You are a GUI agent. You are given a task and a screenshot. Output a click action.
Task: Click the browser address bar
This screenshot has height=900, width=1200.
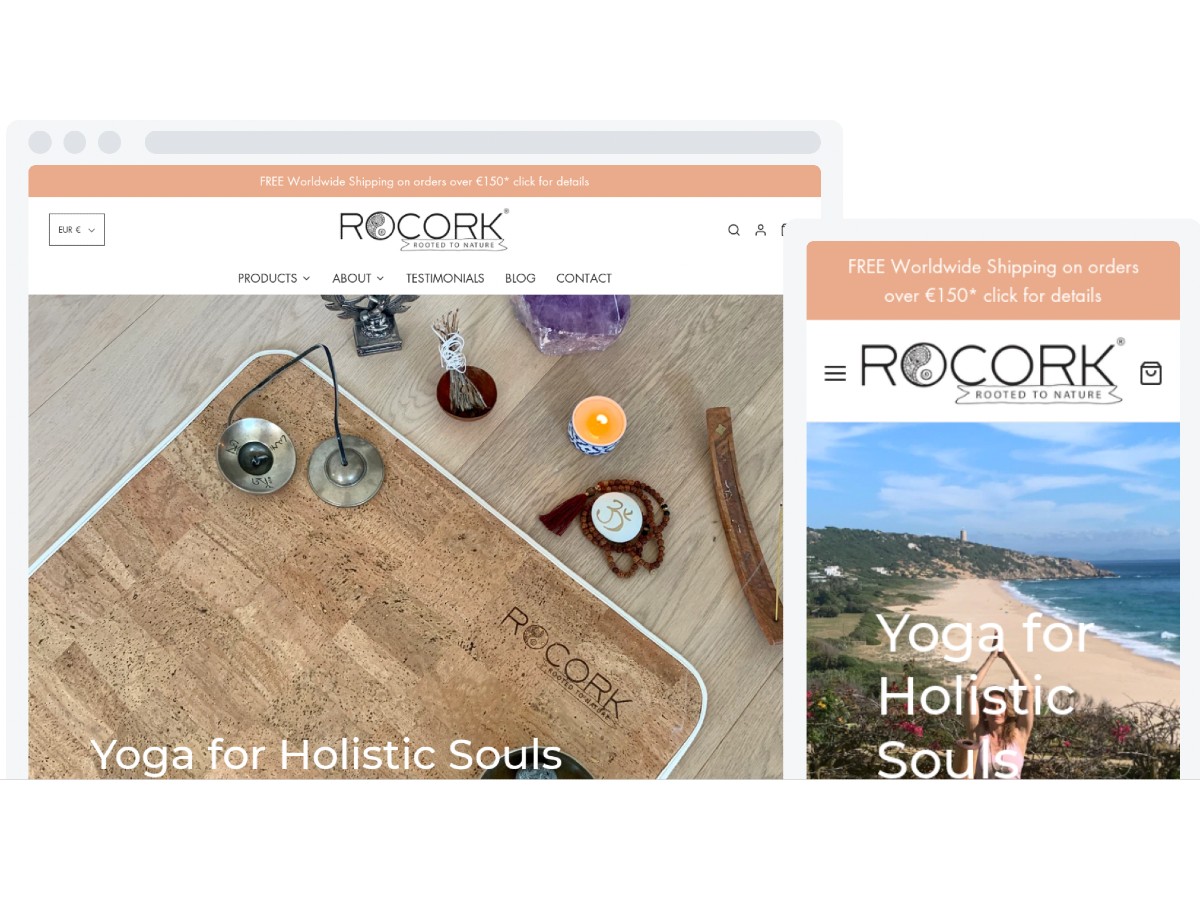point(483,142)
